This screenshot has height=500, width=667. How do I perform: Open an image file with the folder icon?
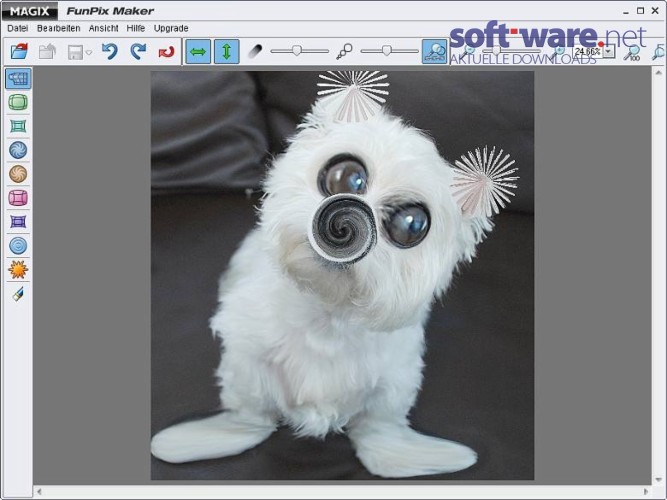(x=19, y=51)
